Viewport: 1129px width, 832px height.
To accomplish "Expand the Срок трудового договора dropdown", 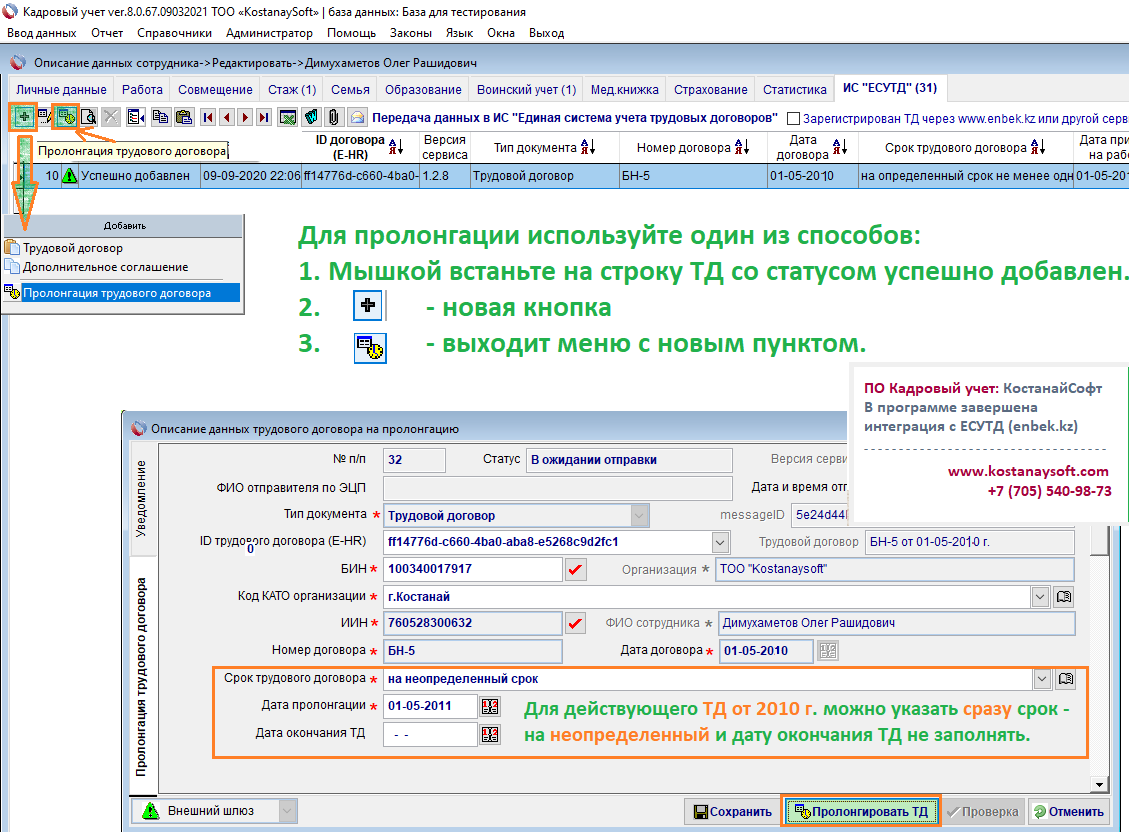I will click(1042, 679).
